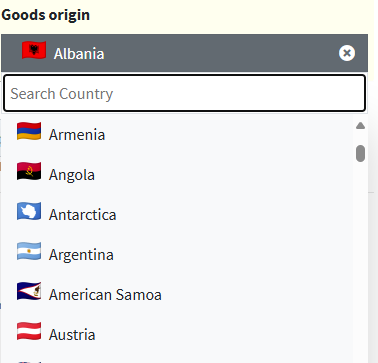Click the Angola flag icon
Image resolution: width=378 pixels, height=363 pixels.
point(29,171)
